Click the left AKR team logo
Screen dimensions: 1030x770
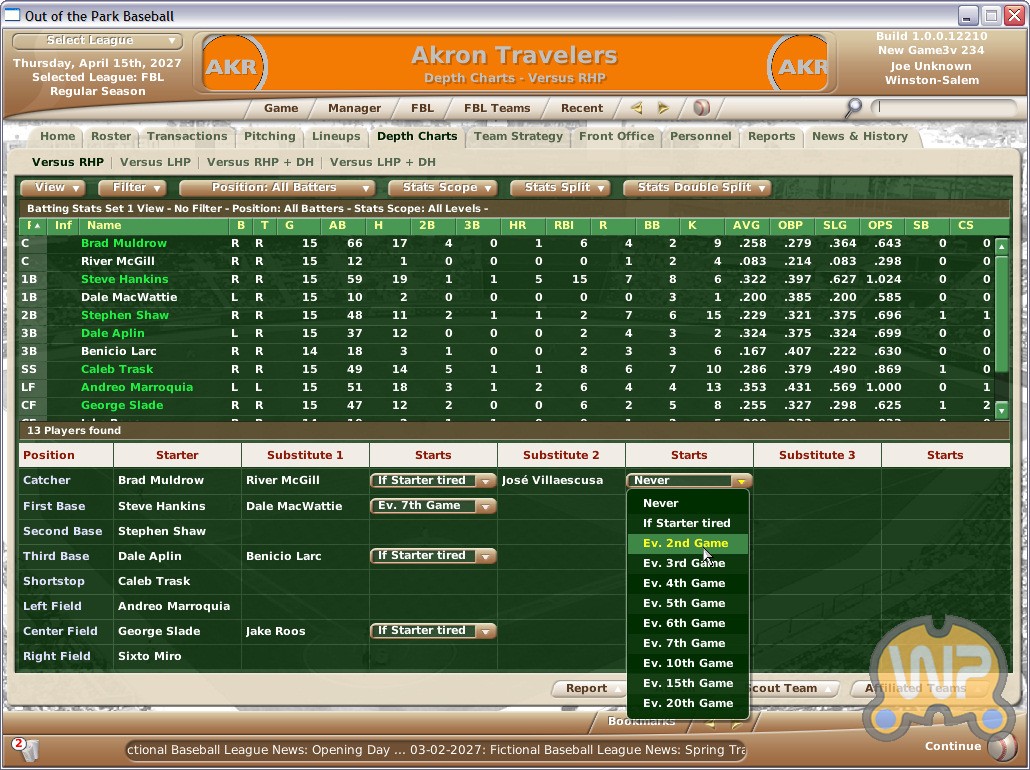point(234,66)
